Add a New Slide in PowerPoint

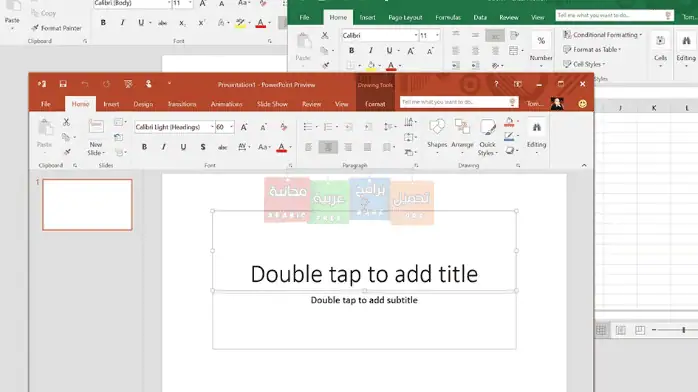click(96, 137)
